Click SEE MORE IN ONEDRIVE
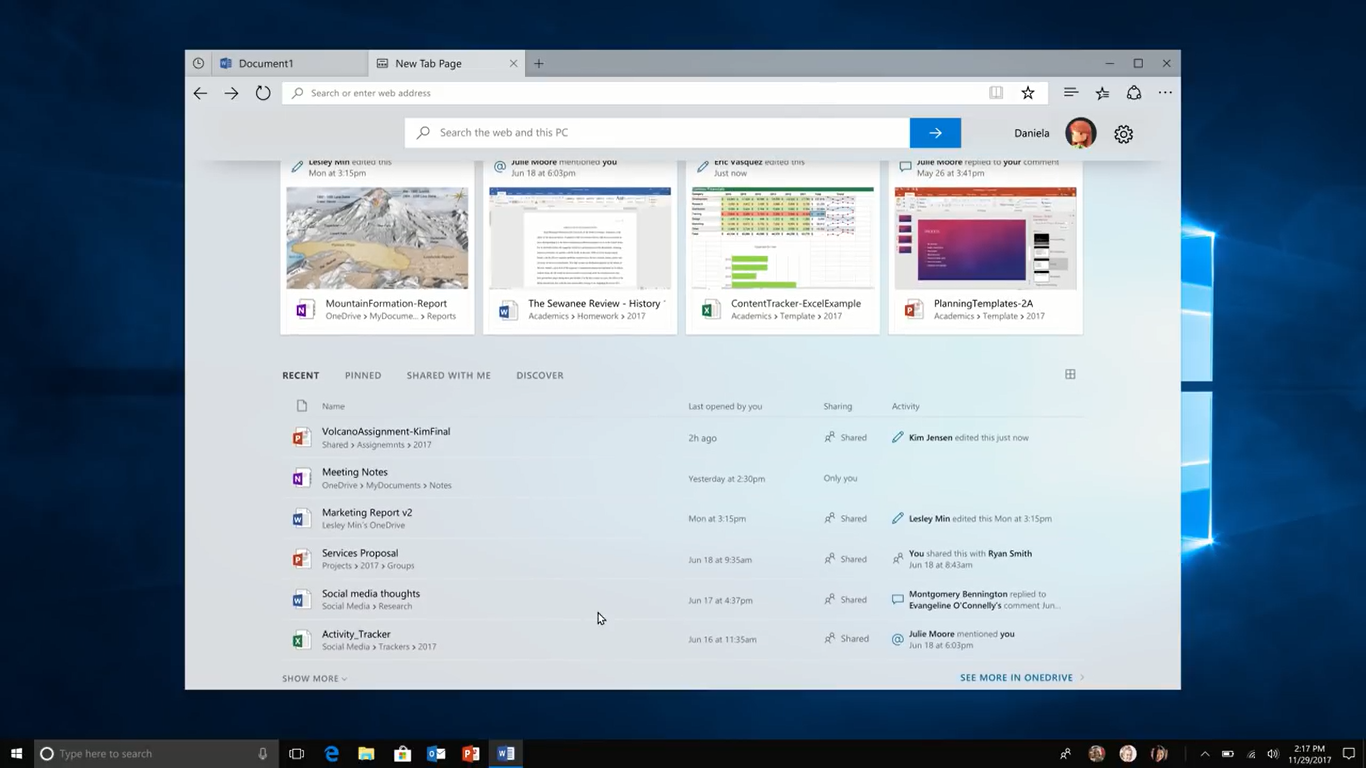The image size is (1366, 768). 1016,677
